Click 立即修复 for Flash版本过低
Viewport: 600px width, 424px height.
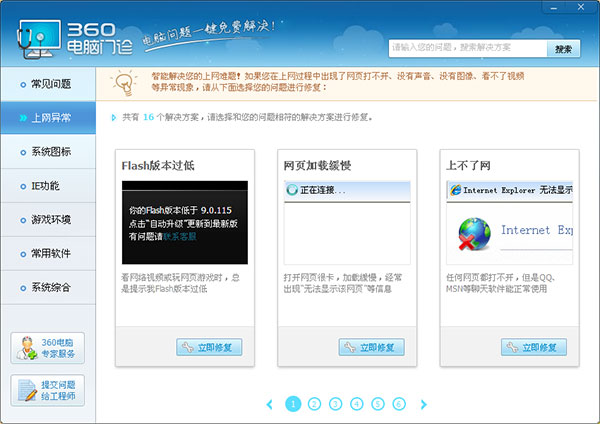(x=209, y=347)
